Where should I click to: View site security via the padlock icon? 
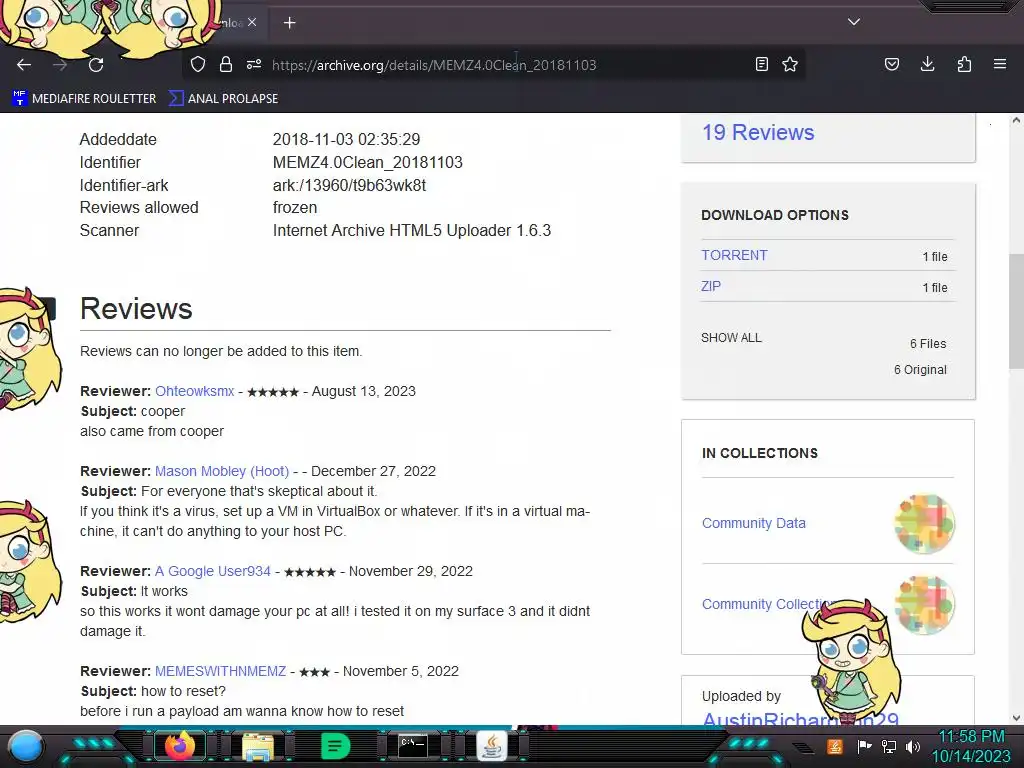pyautogui.click(x=226, y=64)
